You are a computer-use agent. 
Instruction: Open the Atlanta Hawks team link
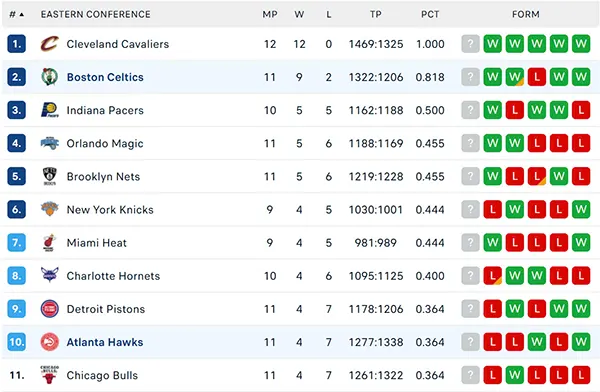tap(105, 342)
